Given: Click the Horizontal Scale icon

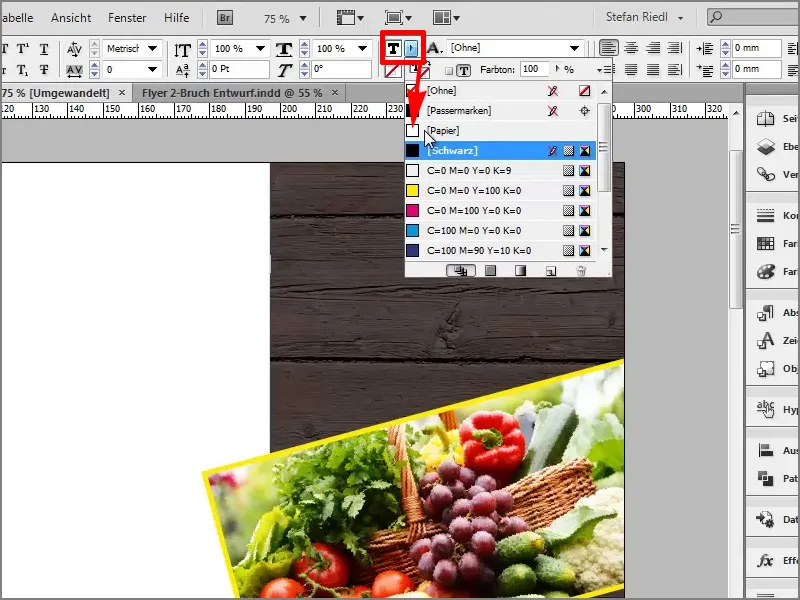Looking at the screenshot, I should point(284,49).
